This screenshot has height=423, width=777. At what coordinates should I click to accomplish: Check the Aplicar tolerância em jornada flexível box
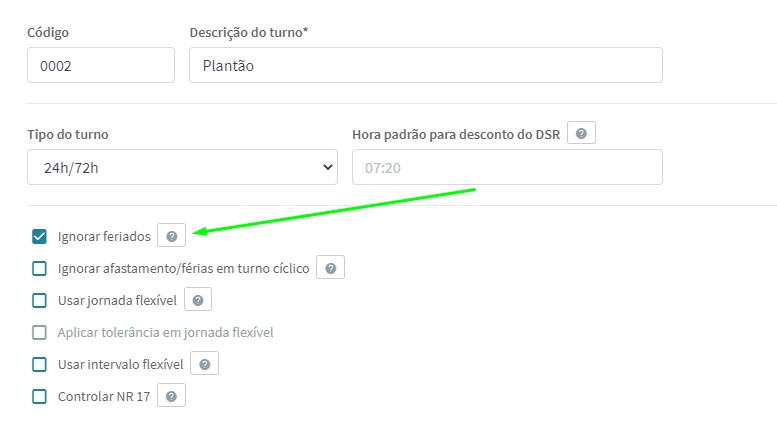pyautogui.click(x=39, y=332)
